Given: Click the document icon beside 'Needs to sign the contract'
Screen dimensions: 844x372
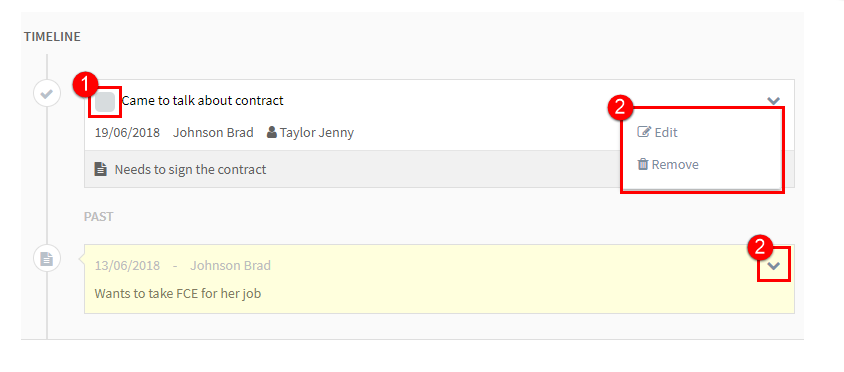Looking at the screenshot, I should pyautogui.click(x=100, y=170).
